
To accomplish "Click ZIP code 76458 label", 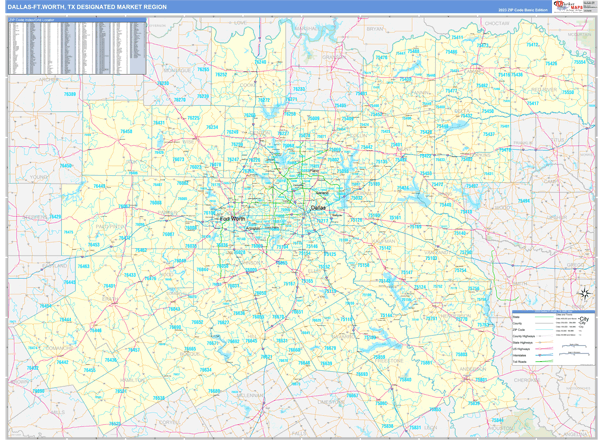I will pyautogui.click(x=126, y=131).
